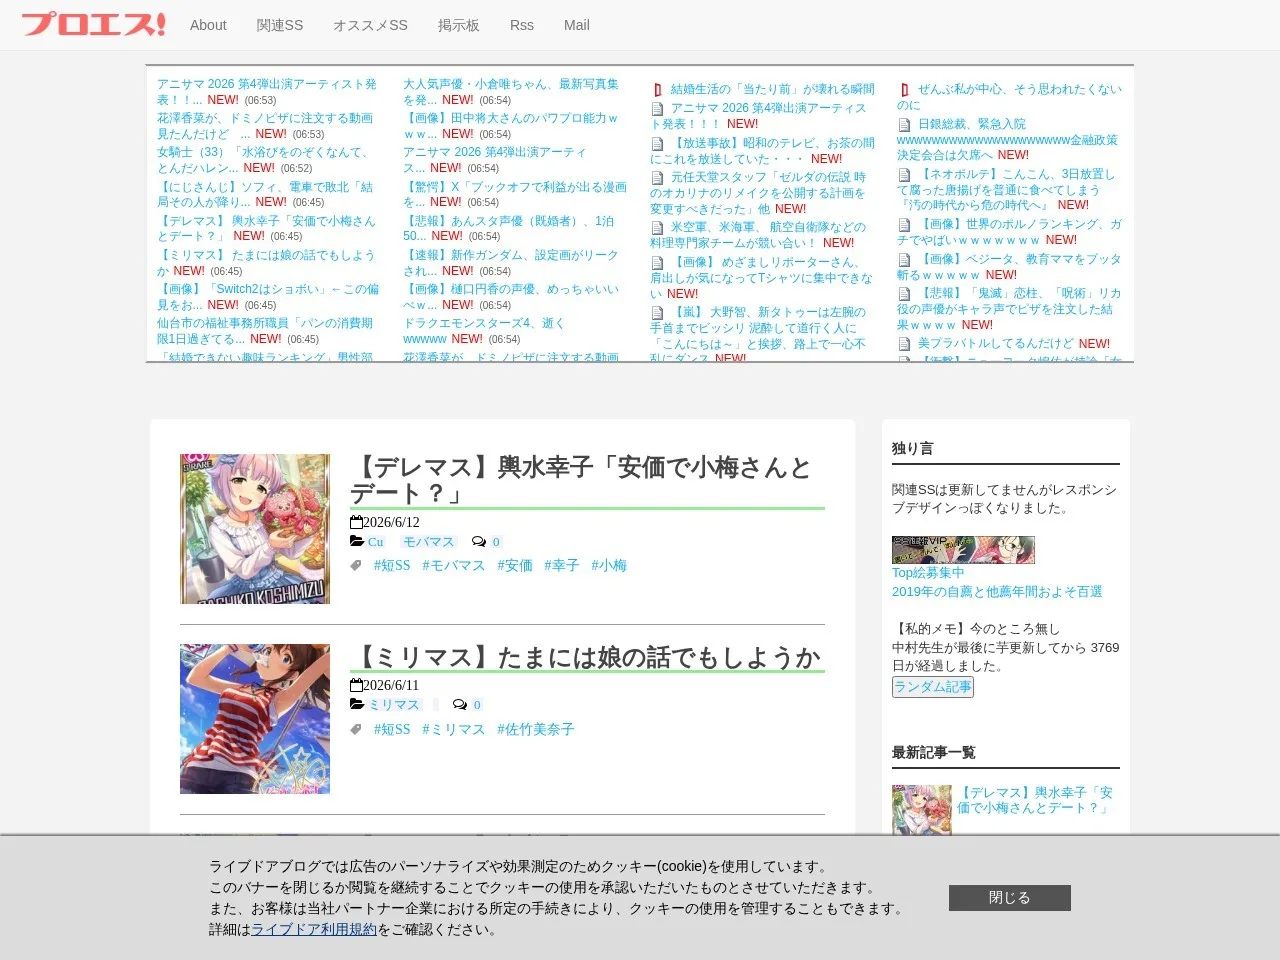This screenshot has width=1280, height=960.
Task: Open feed link 【デレマス】輿水幸子 (06:45)
Action: pos(266,228)
